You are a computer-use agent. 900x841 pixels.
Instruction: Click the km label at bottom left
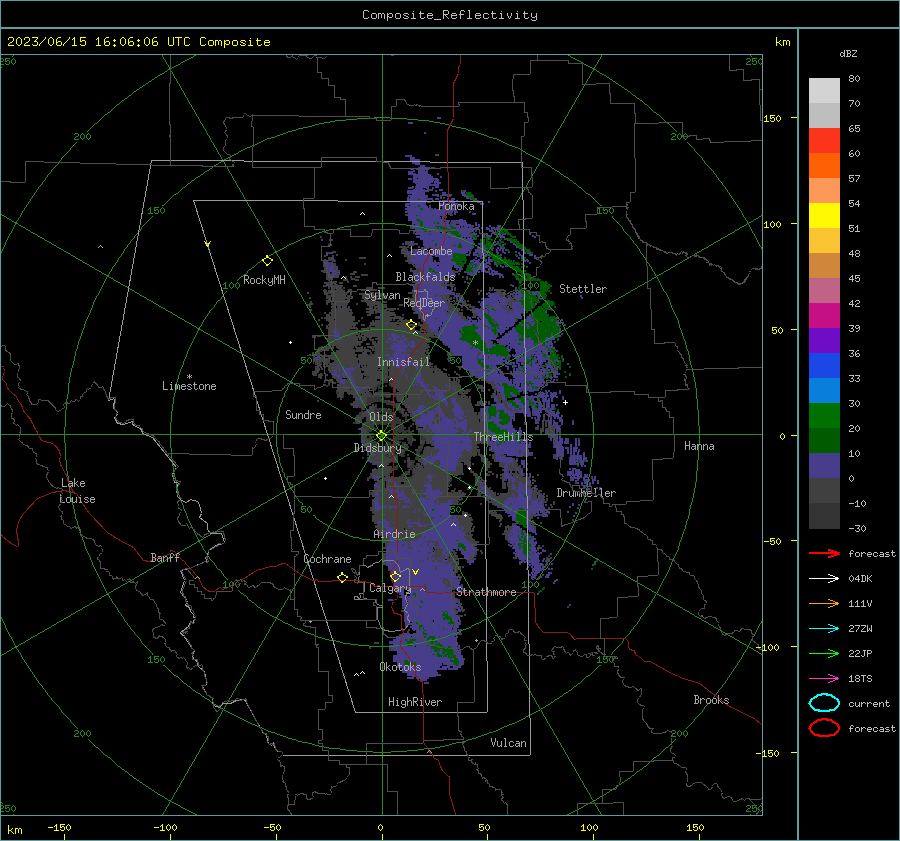click(x=15, y=830)
